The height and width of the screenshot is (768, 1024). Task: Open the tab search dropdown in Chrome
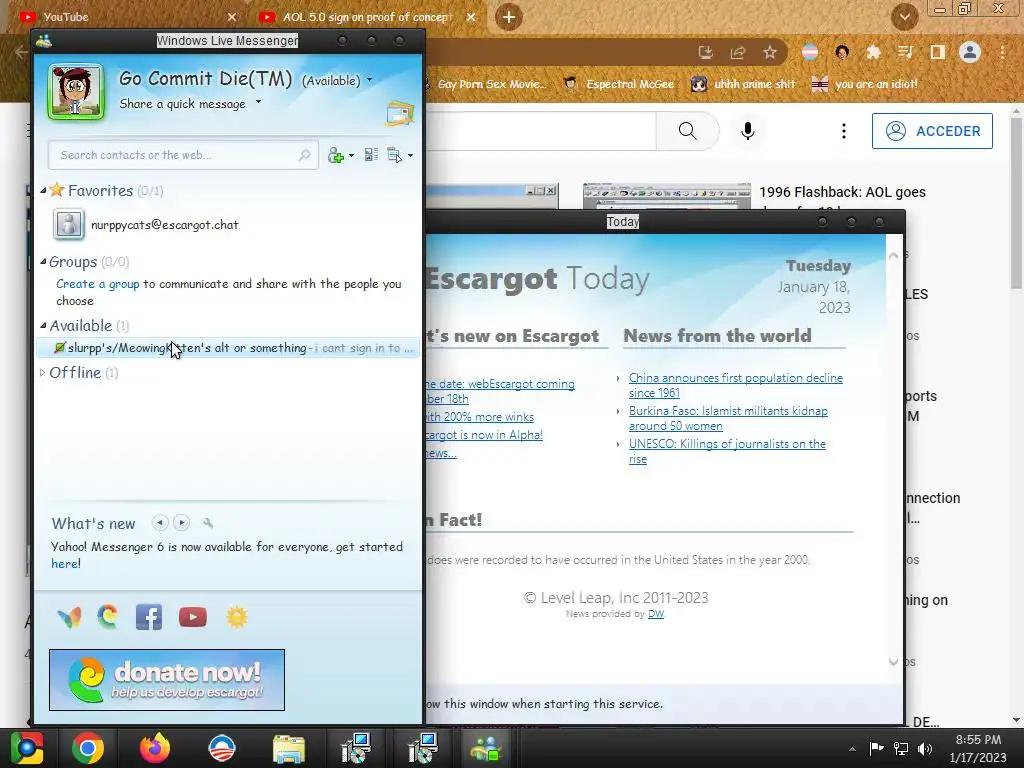(x=904, y=17)
